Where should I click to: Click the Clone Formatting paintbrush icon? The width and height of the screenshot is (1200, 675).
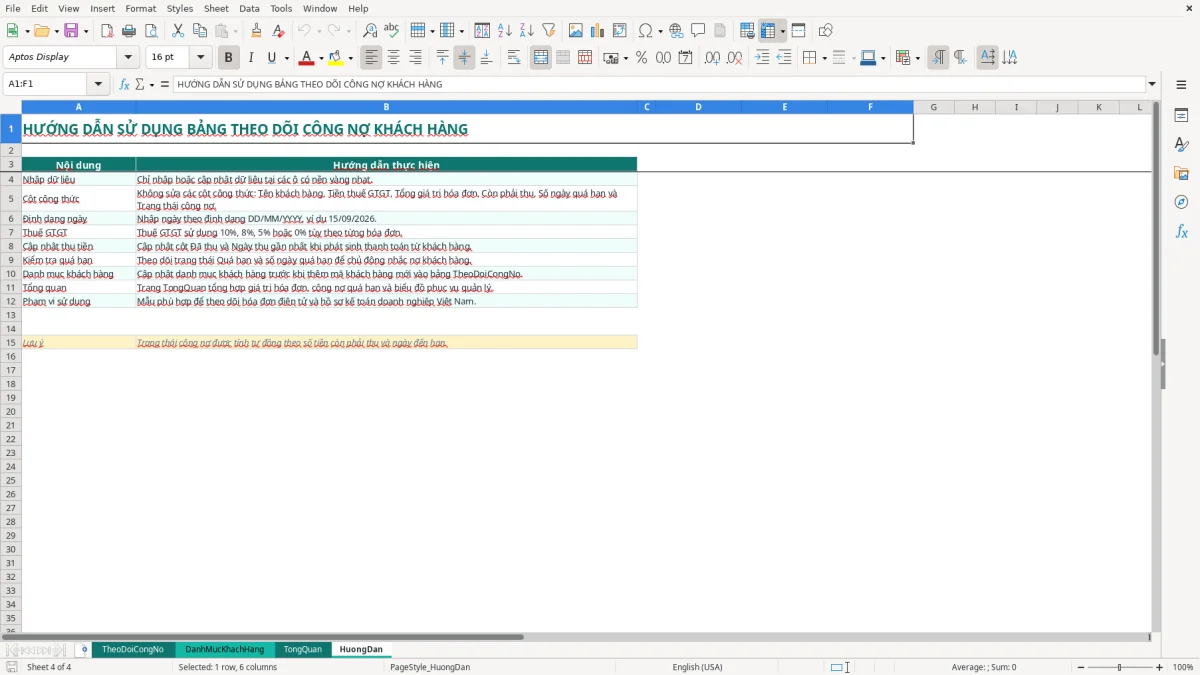[x=257, y=31]
